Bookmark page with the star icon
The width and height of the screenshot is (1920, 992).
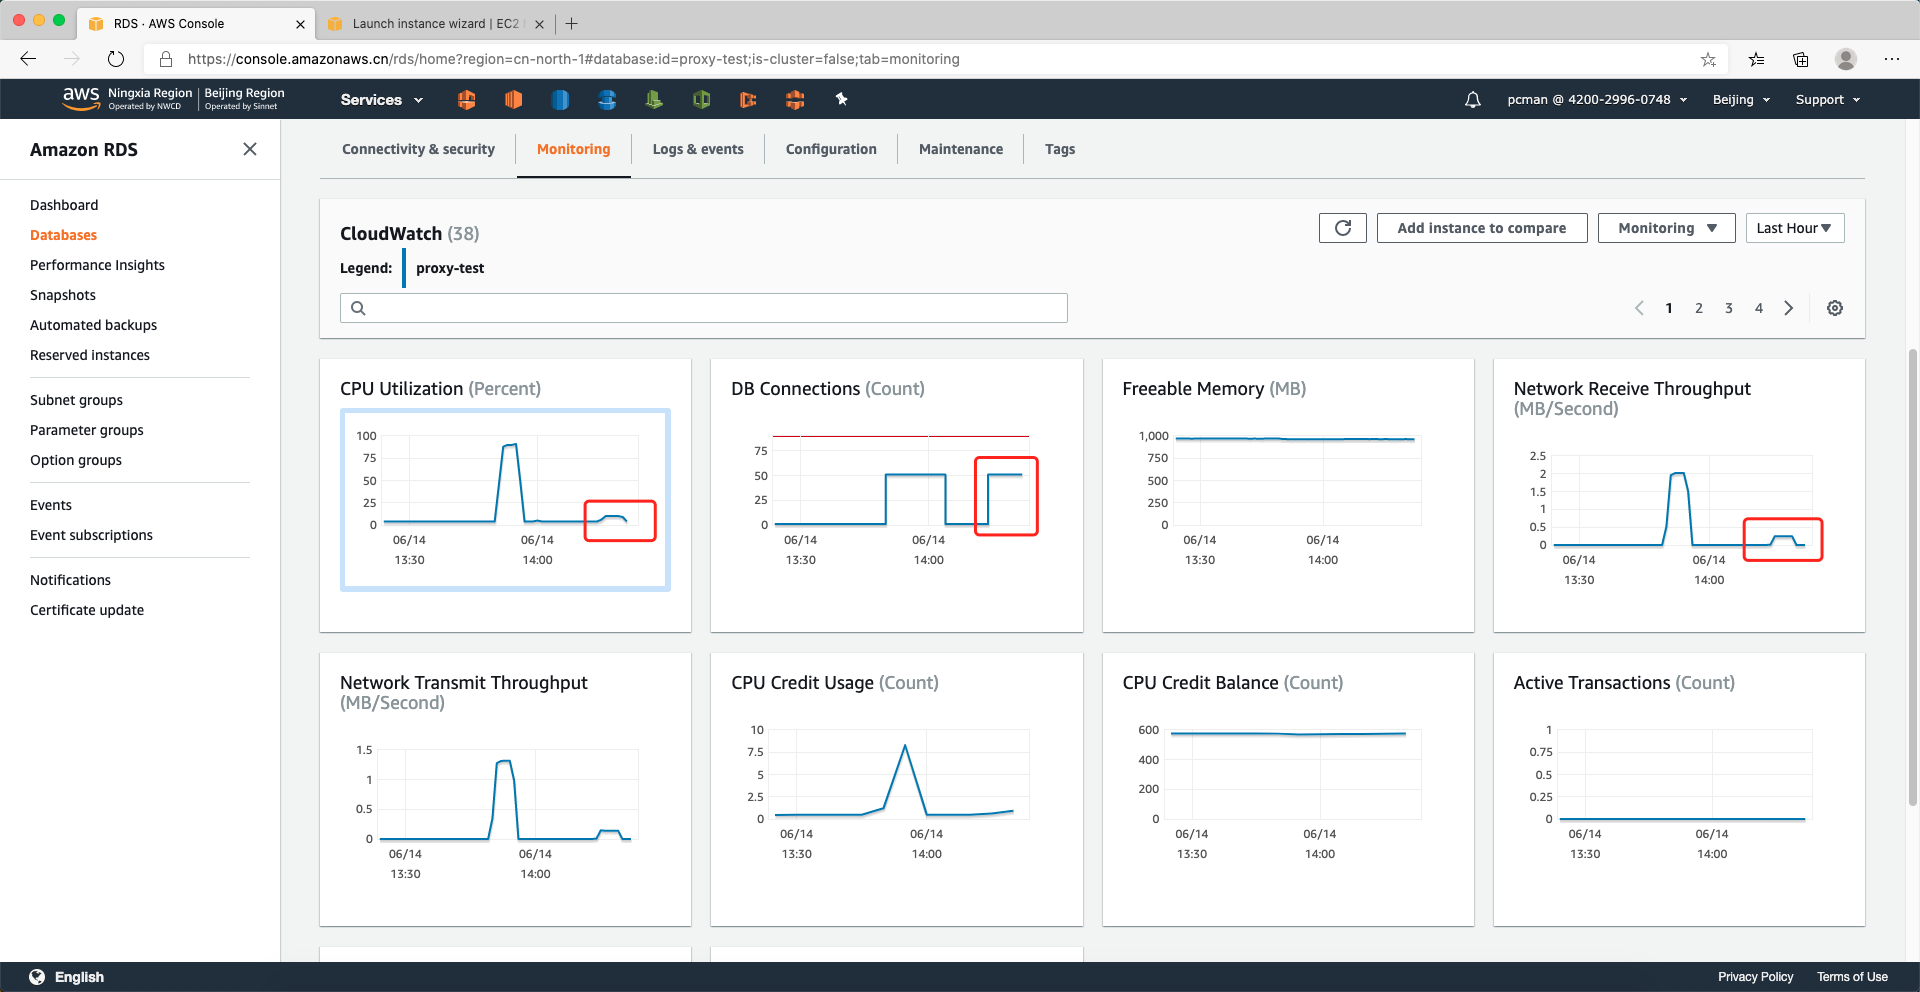pos(1708,59)
